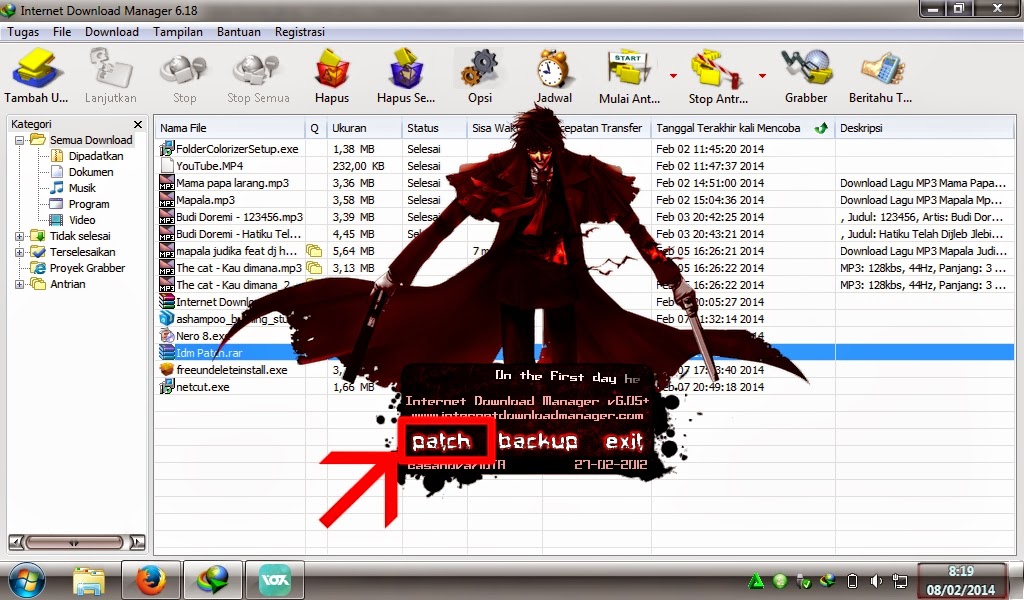The image size is (1024, 600).
Task: Select YouTube.MP4 file row
Action: (585, 166)
